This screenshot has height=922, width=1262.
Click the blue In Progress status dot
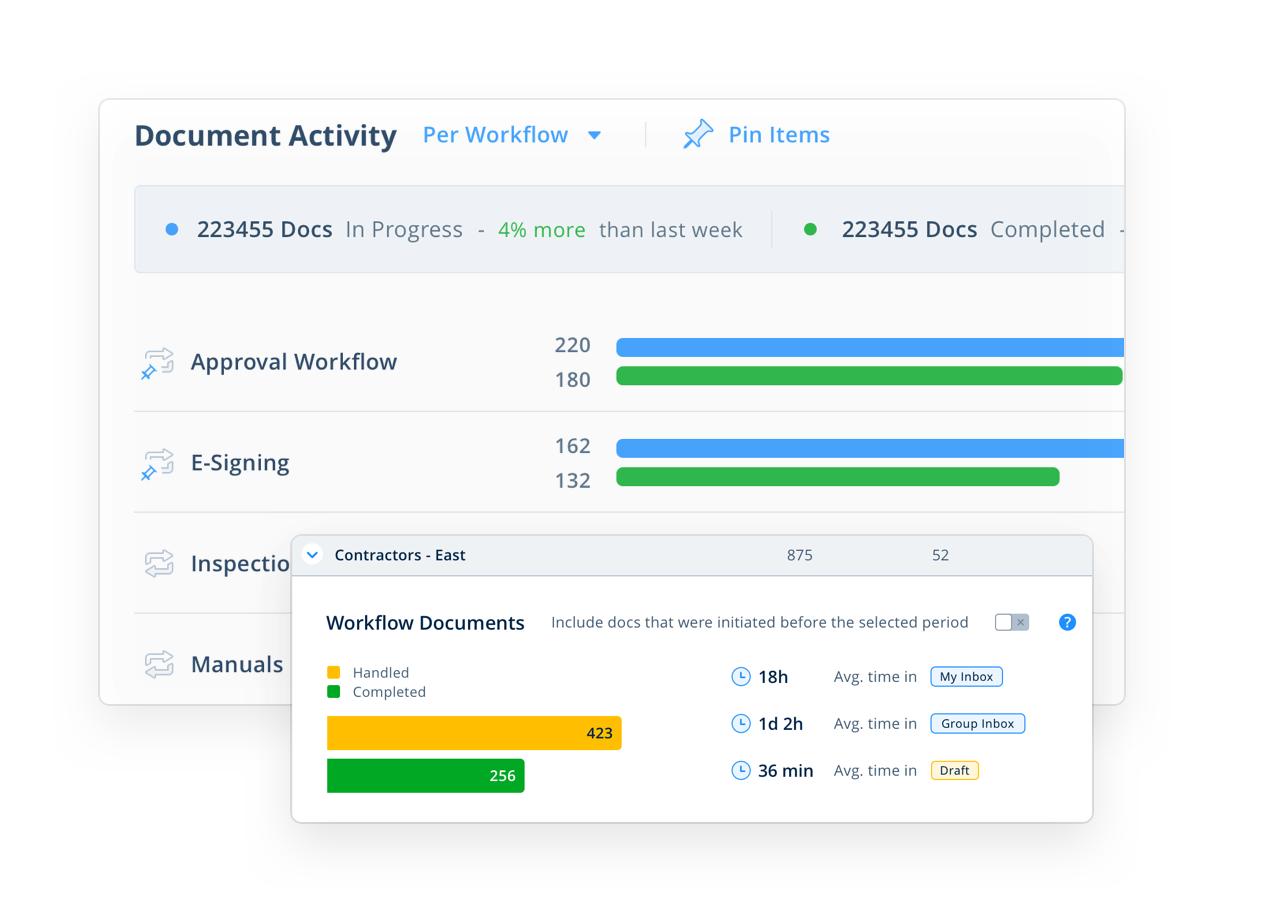click(172, 230)
